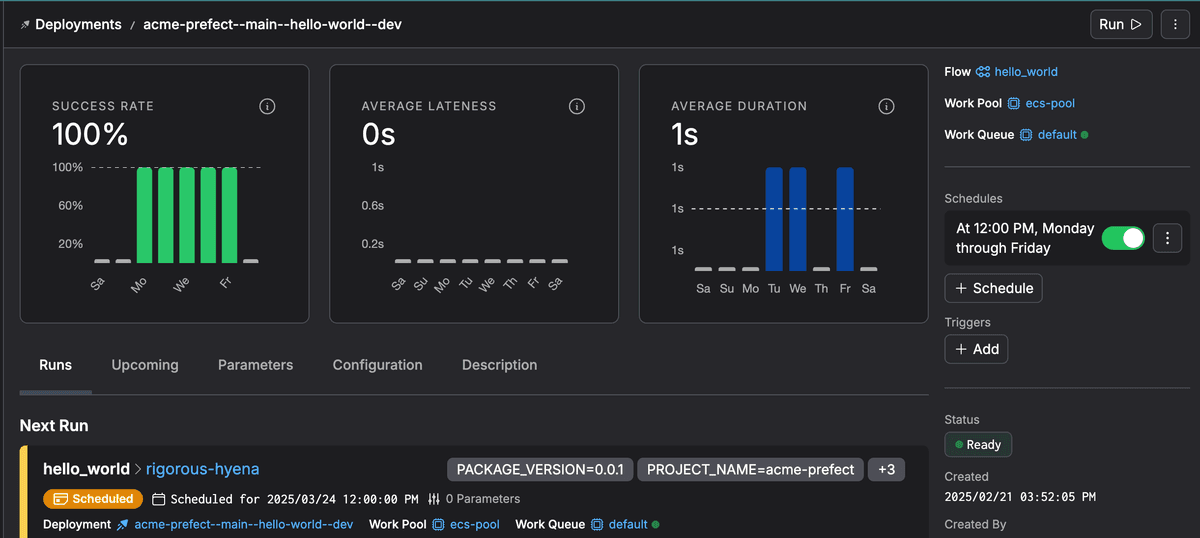Open ecs-pool link in run card

[475, 524]
